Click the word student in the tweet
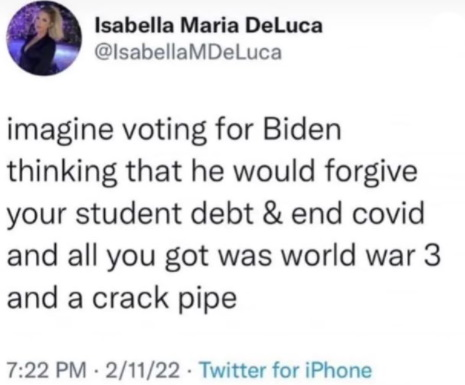Image resolution: width=465 pixels, height=385 pixels. click(129, 213)
